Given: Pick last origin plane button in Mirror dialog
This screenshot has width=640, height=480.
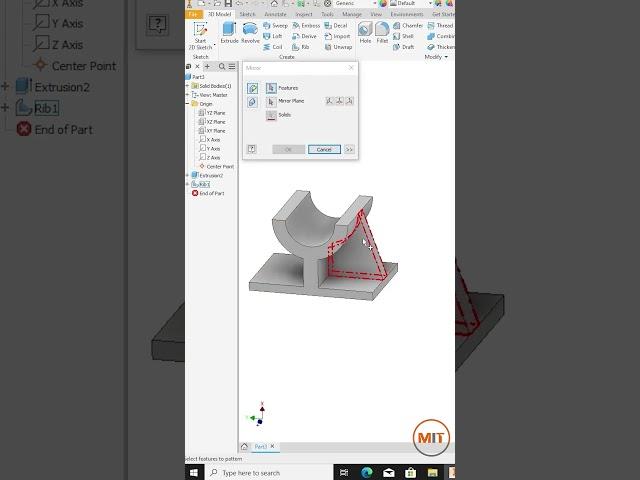Looking at the screenshot, I should (x=349, y=101).
